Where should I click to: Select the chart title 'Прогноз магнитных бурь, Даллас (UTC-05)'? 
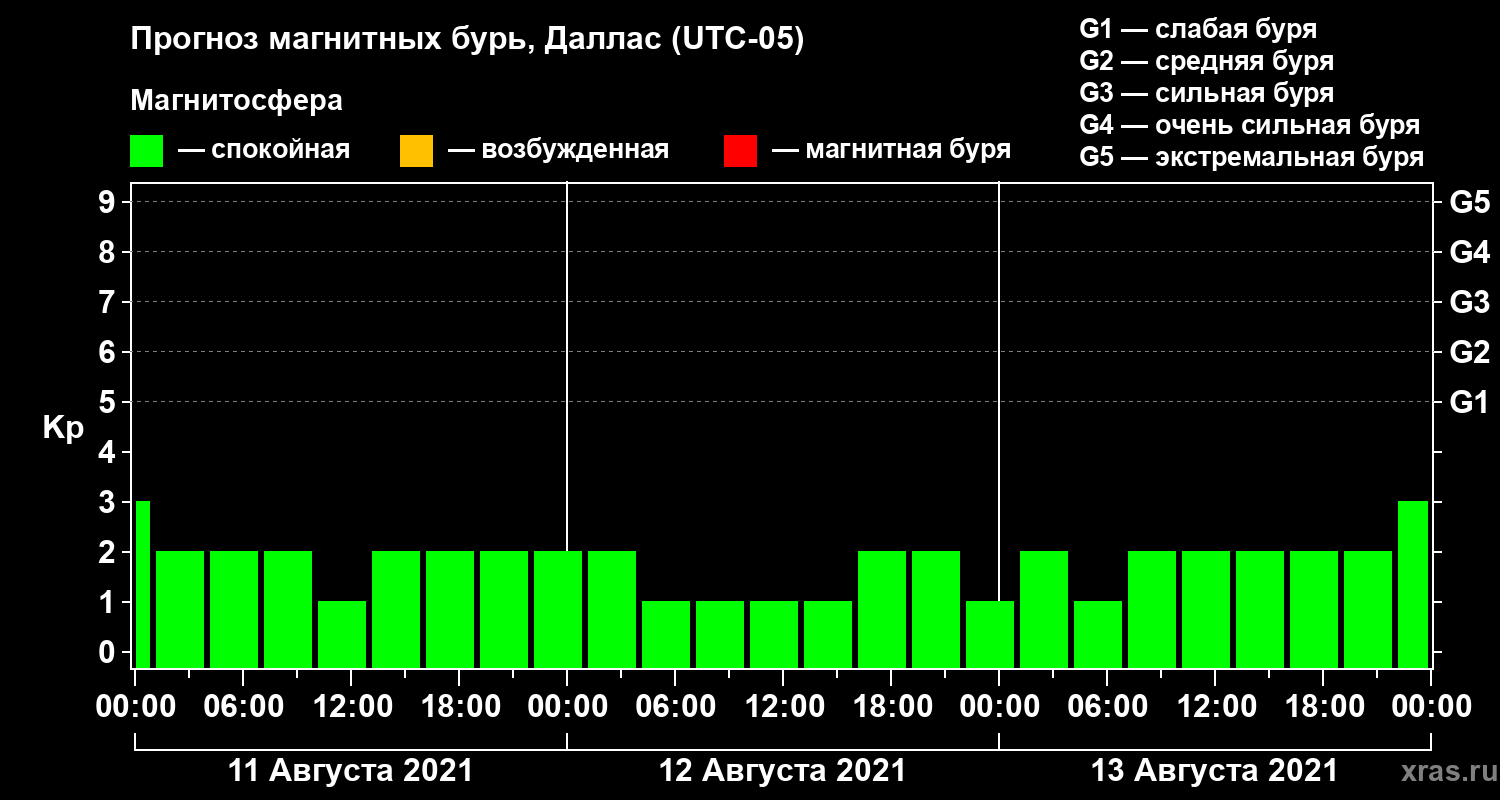pyautogui.click(x=467, y=41)
